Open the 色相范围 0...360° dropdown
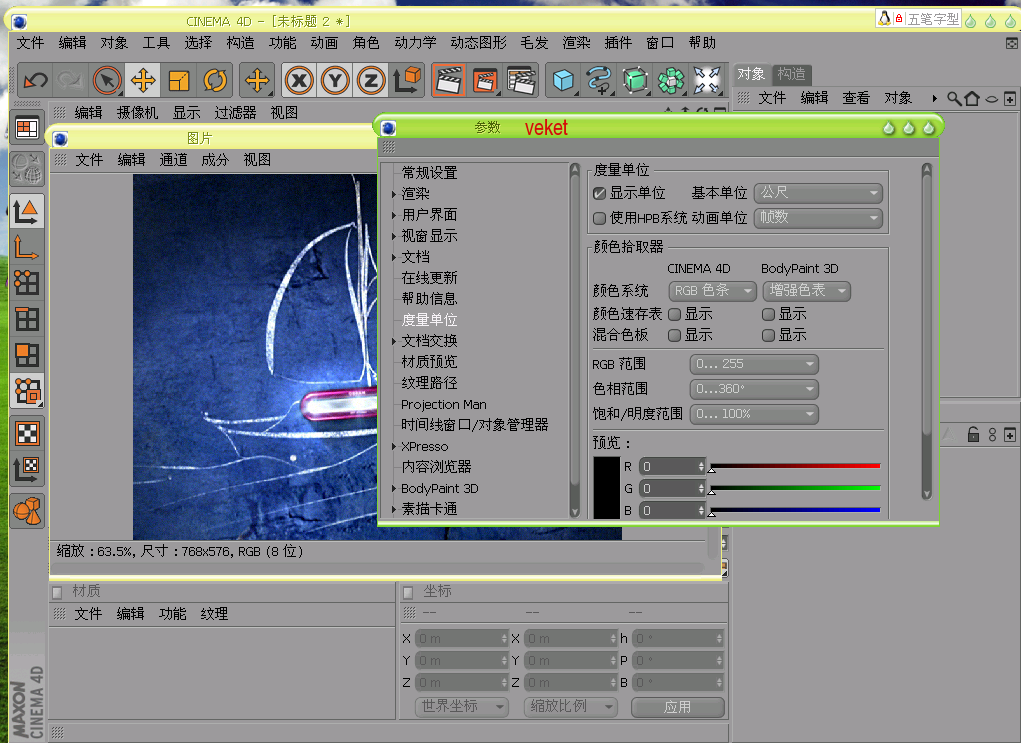Screen dimensions: 1021x743 click(x=754, y=389)
